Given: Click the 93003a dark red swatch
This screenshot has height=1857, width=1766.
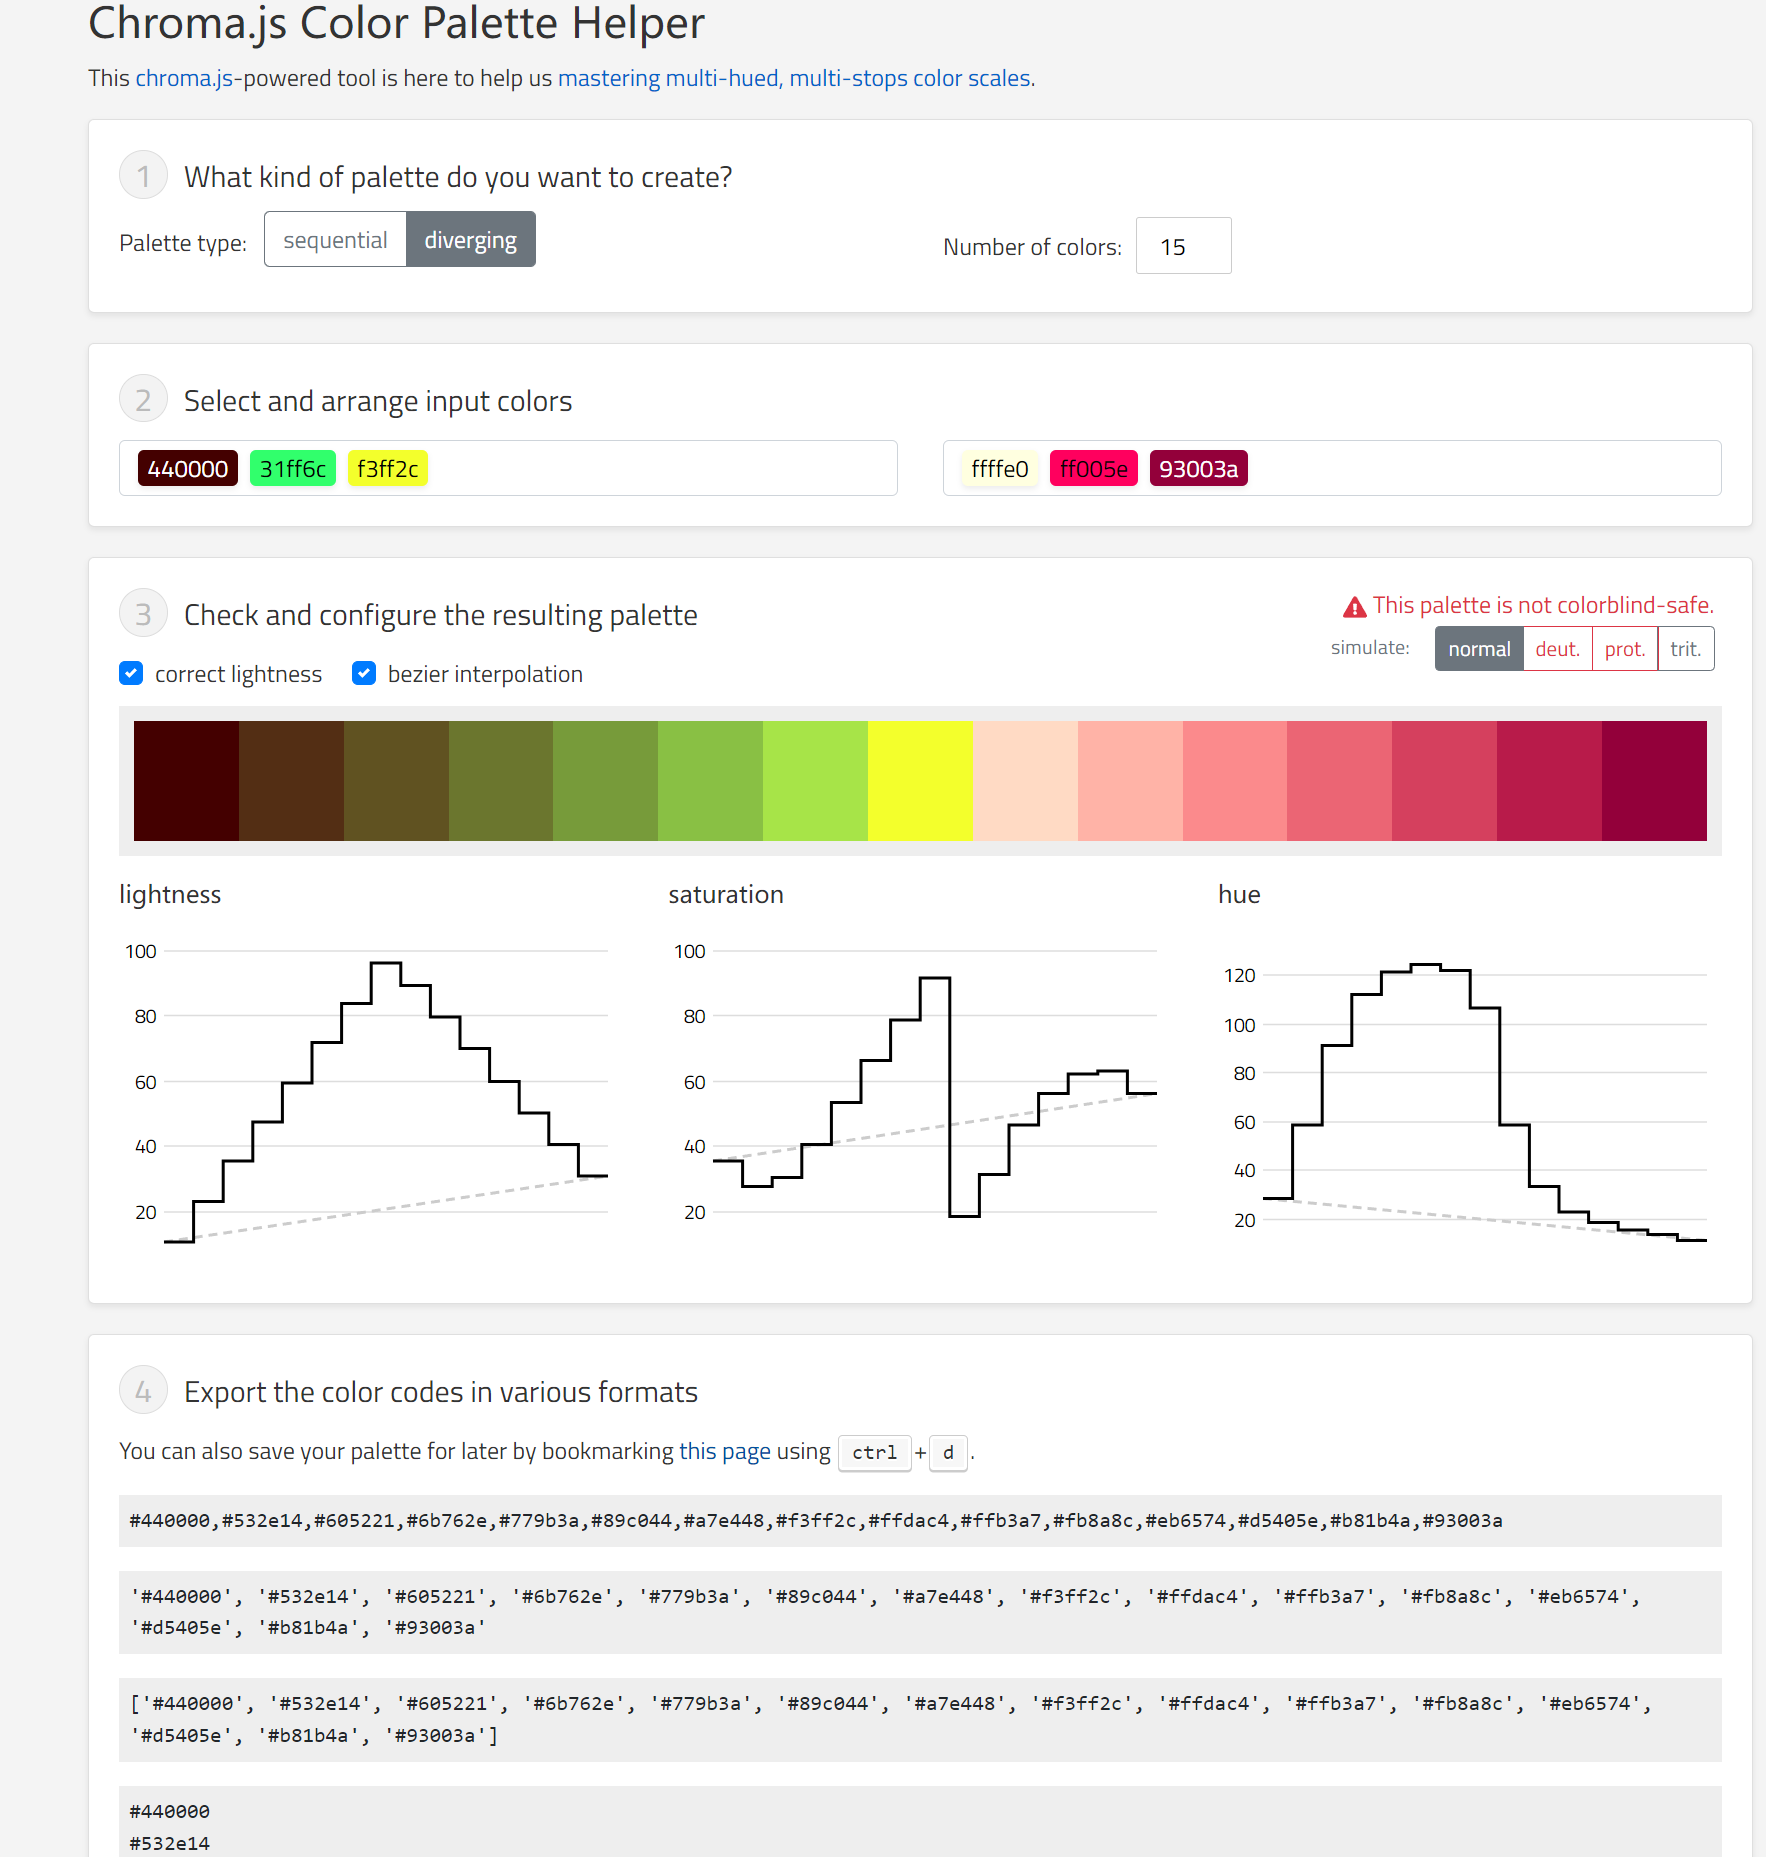Looking at the screenshot, I should coord(1198,467).
